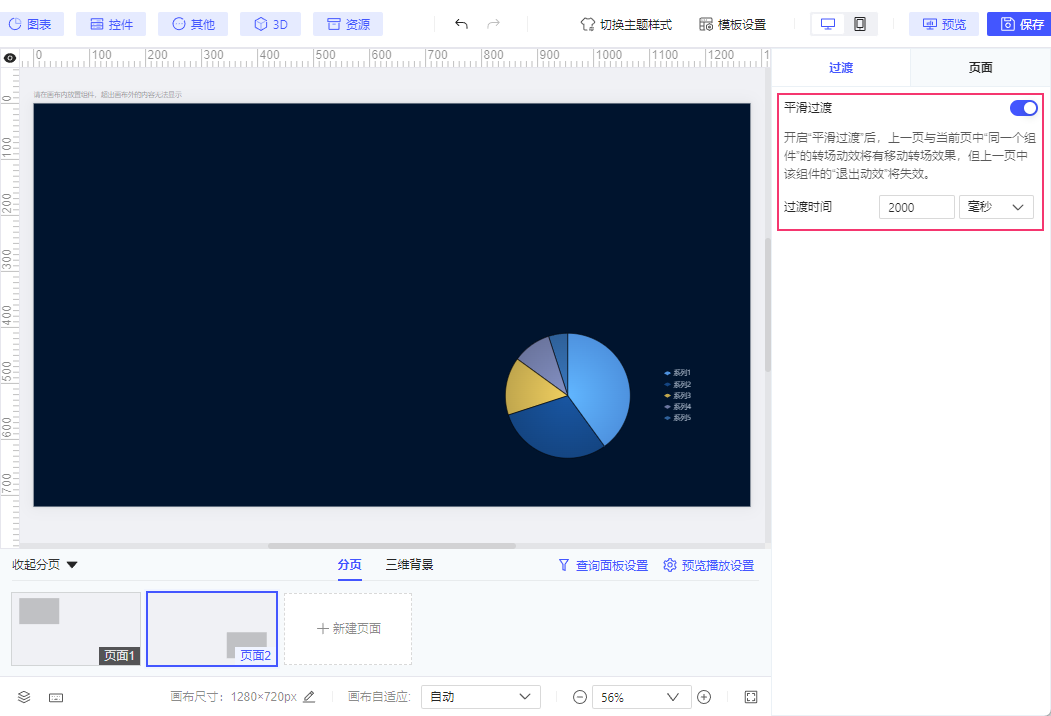Switch to desktop view mode icon
The width and height of the screenshot is (1051, 716).
[827, 24]
